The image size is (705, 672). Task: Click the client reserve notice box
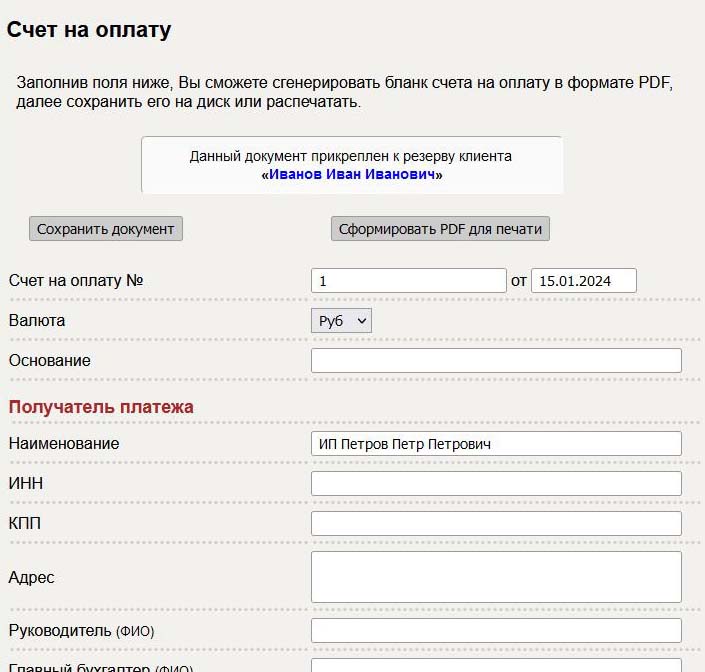point(352,165)
